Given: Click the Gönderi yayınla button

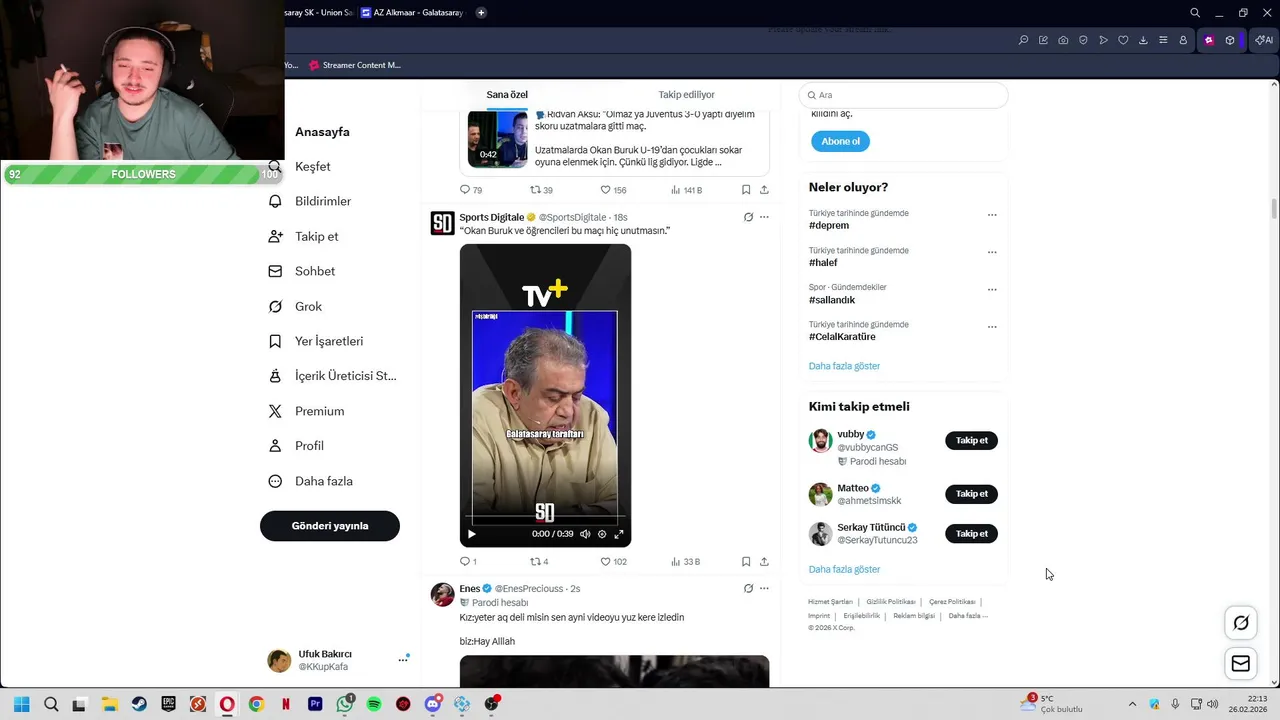Looking at the screenshot, I should (330, 526).
